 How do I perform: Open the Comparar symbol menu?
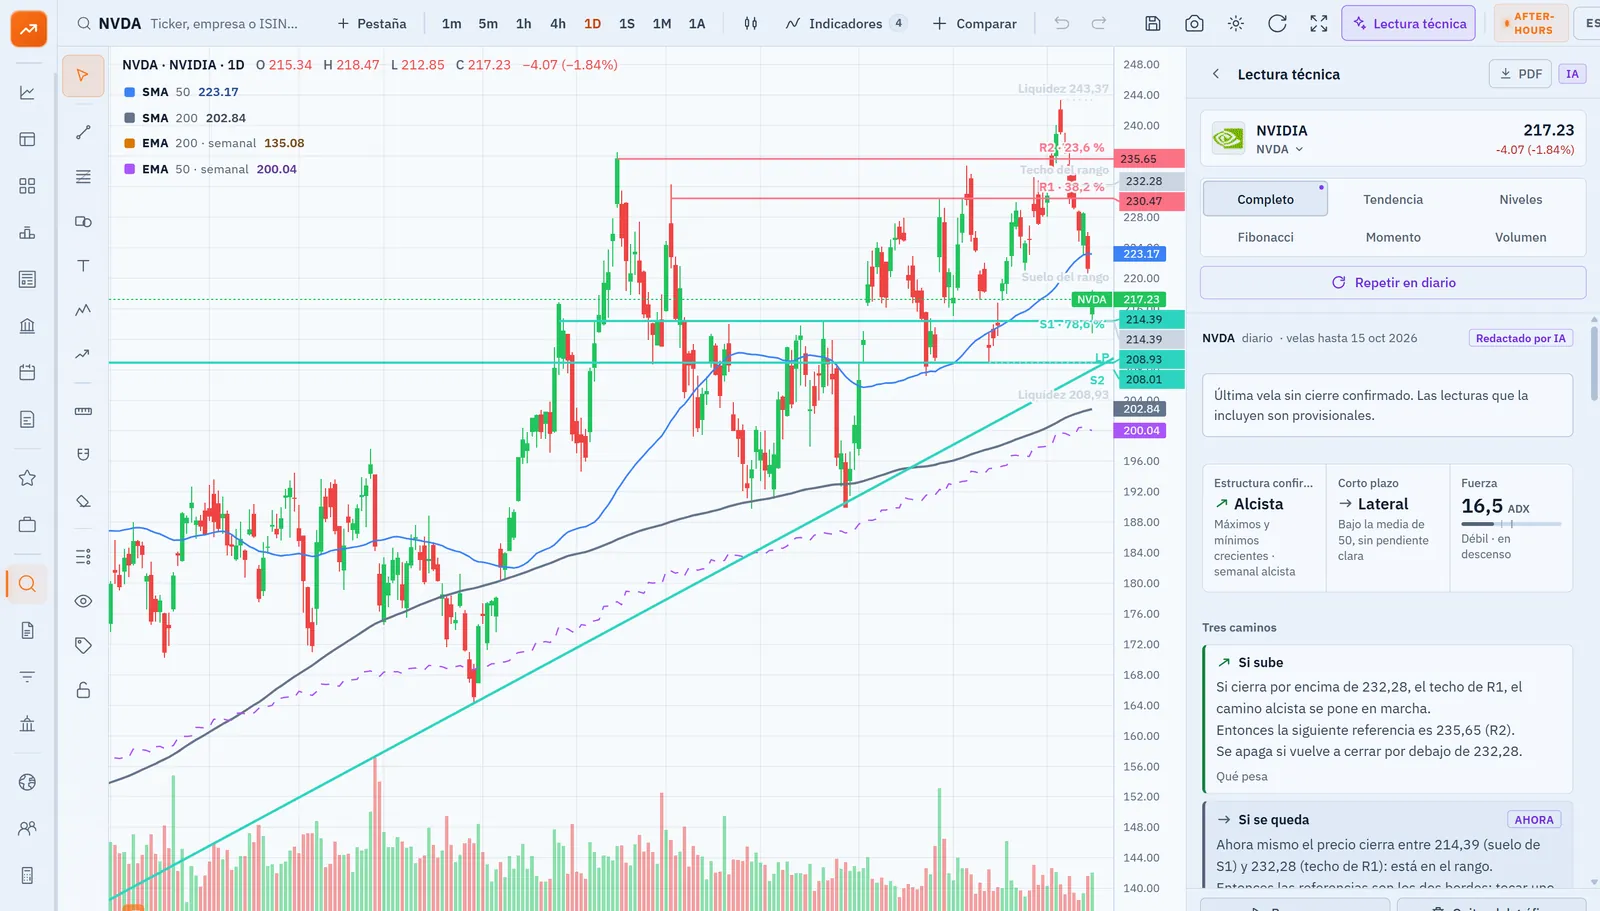(974, 23)
